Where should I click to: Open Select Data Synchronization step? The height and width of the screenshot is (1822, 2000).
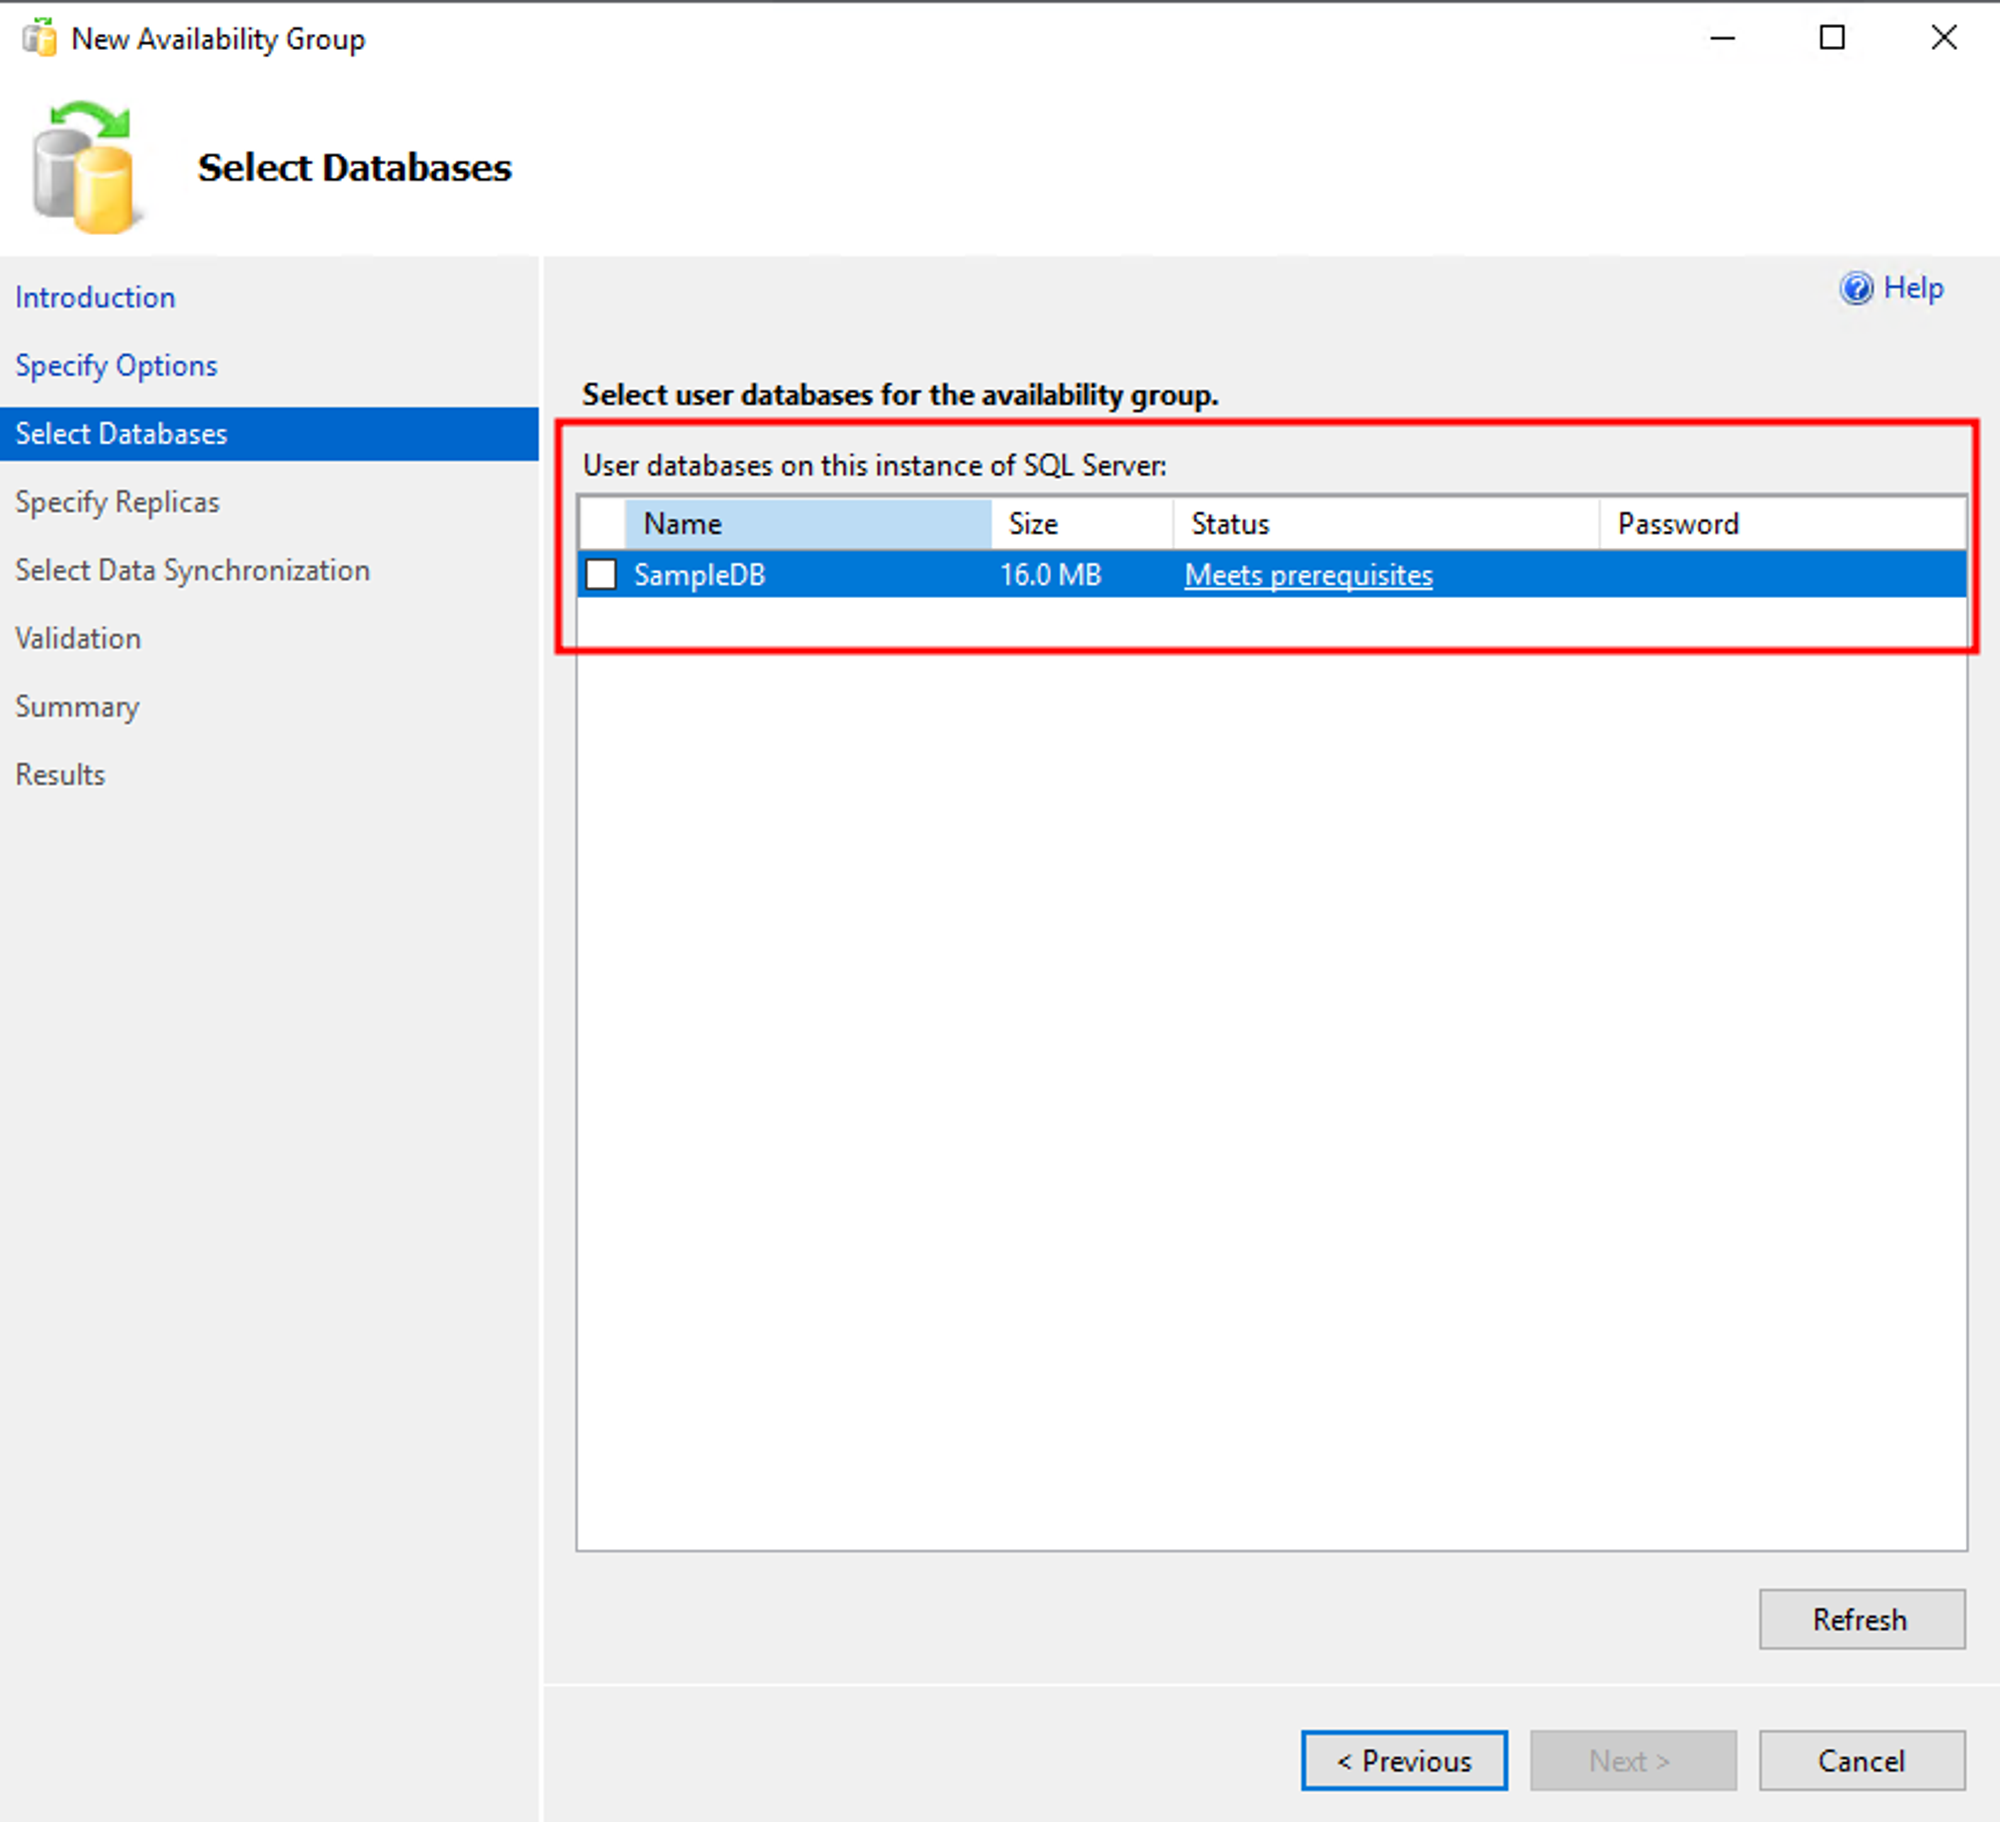192,570
